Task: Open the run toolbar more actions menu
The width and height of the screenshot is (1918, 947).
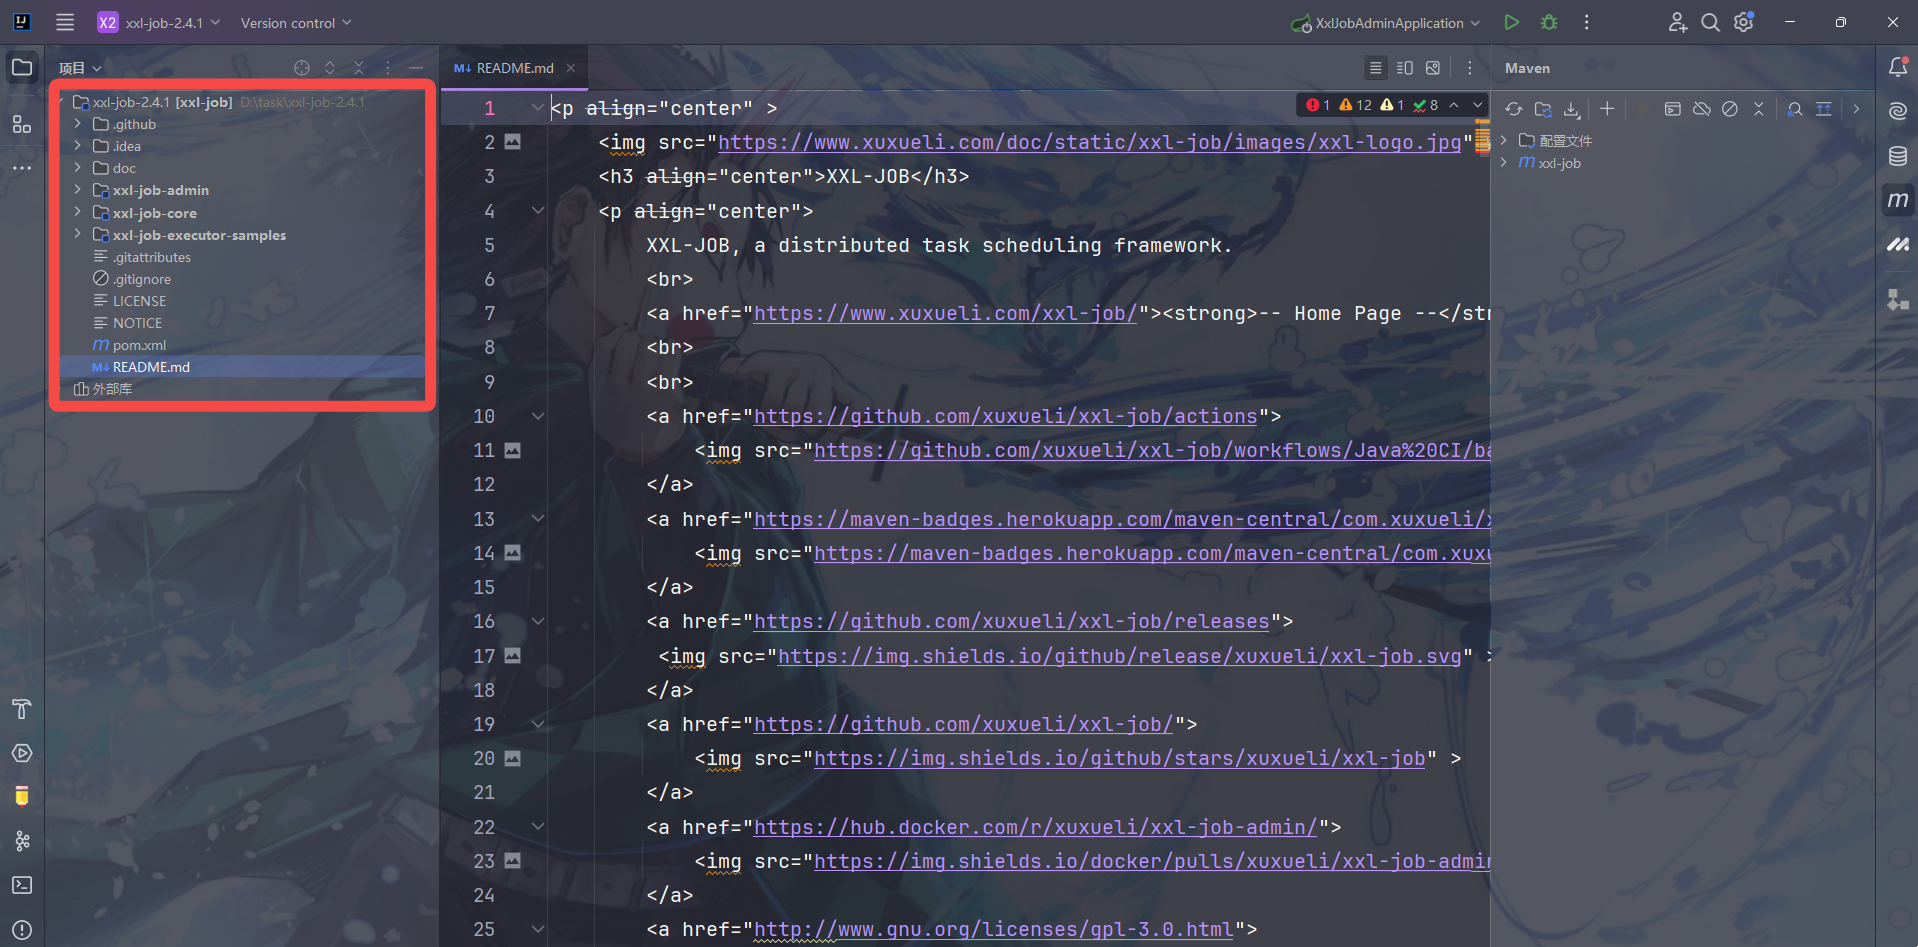Action: (1586, 22)
